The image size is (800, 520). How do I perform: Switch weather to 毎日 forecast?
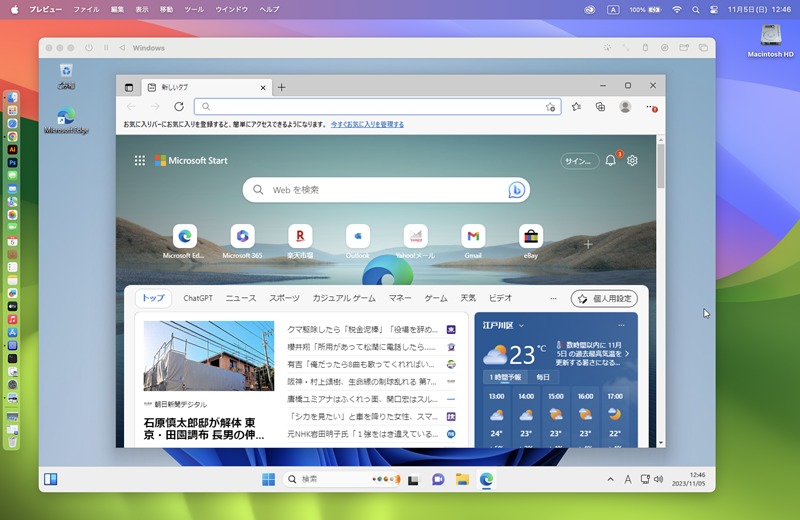543,377
